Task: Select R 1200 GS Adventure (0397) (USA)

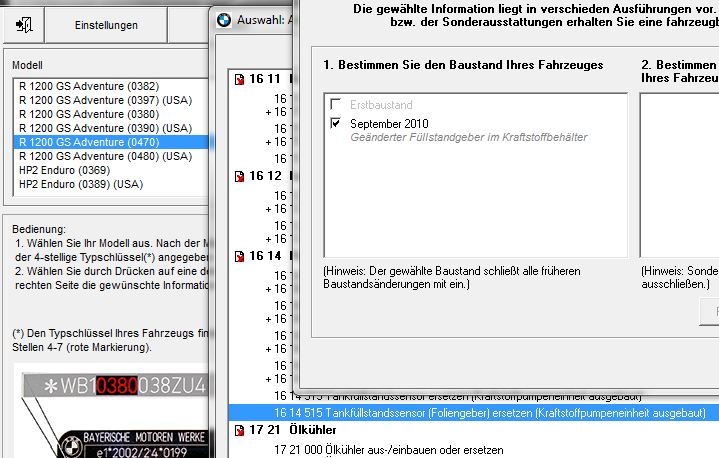Action: [x=104, y=101]
